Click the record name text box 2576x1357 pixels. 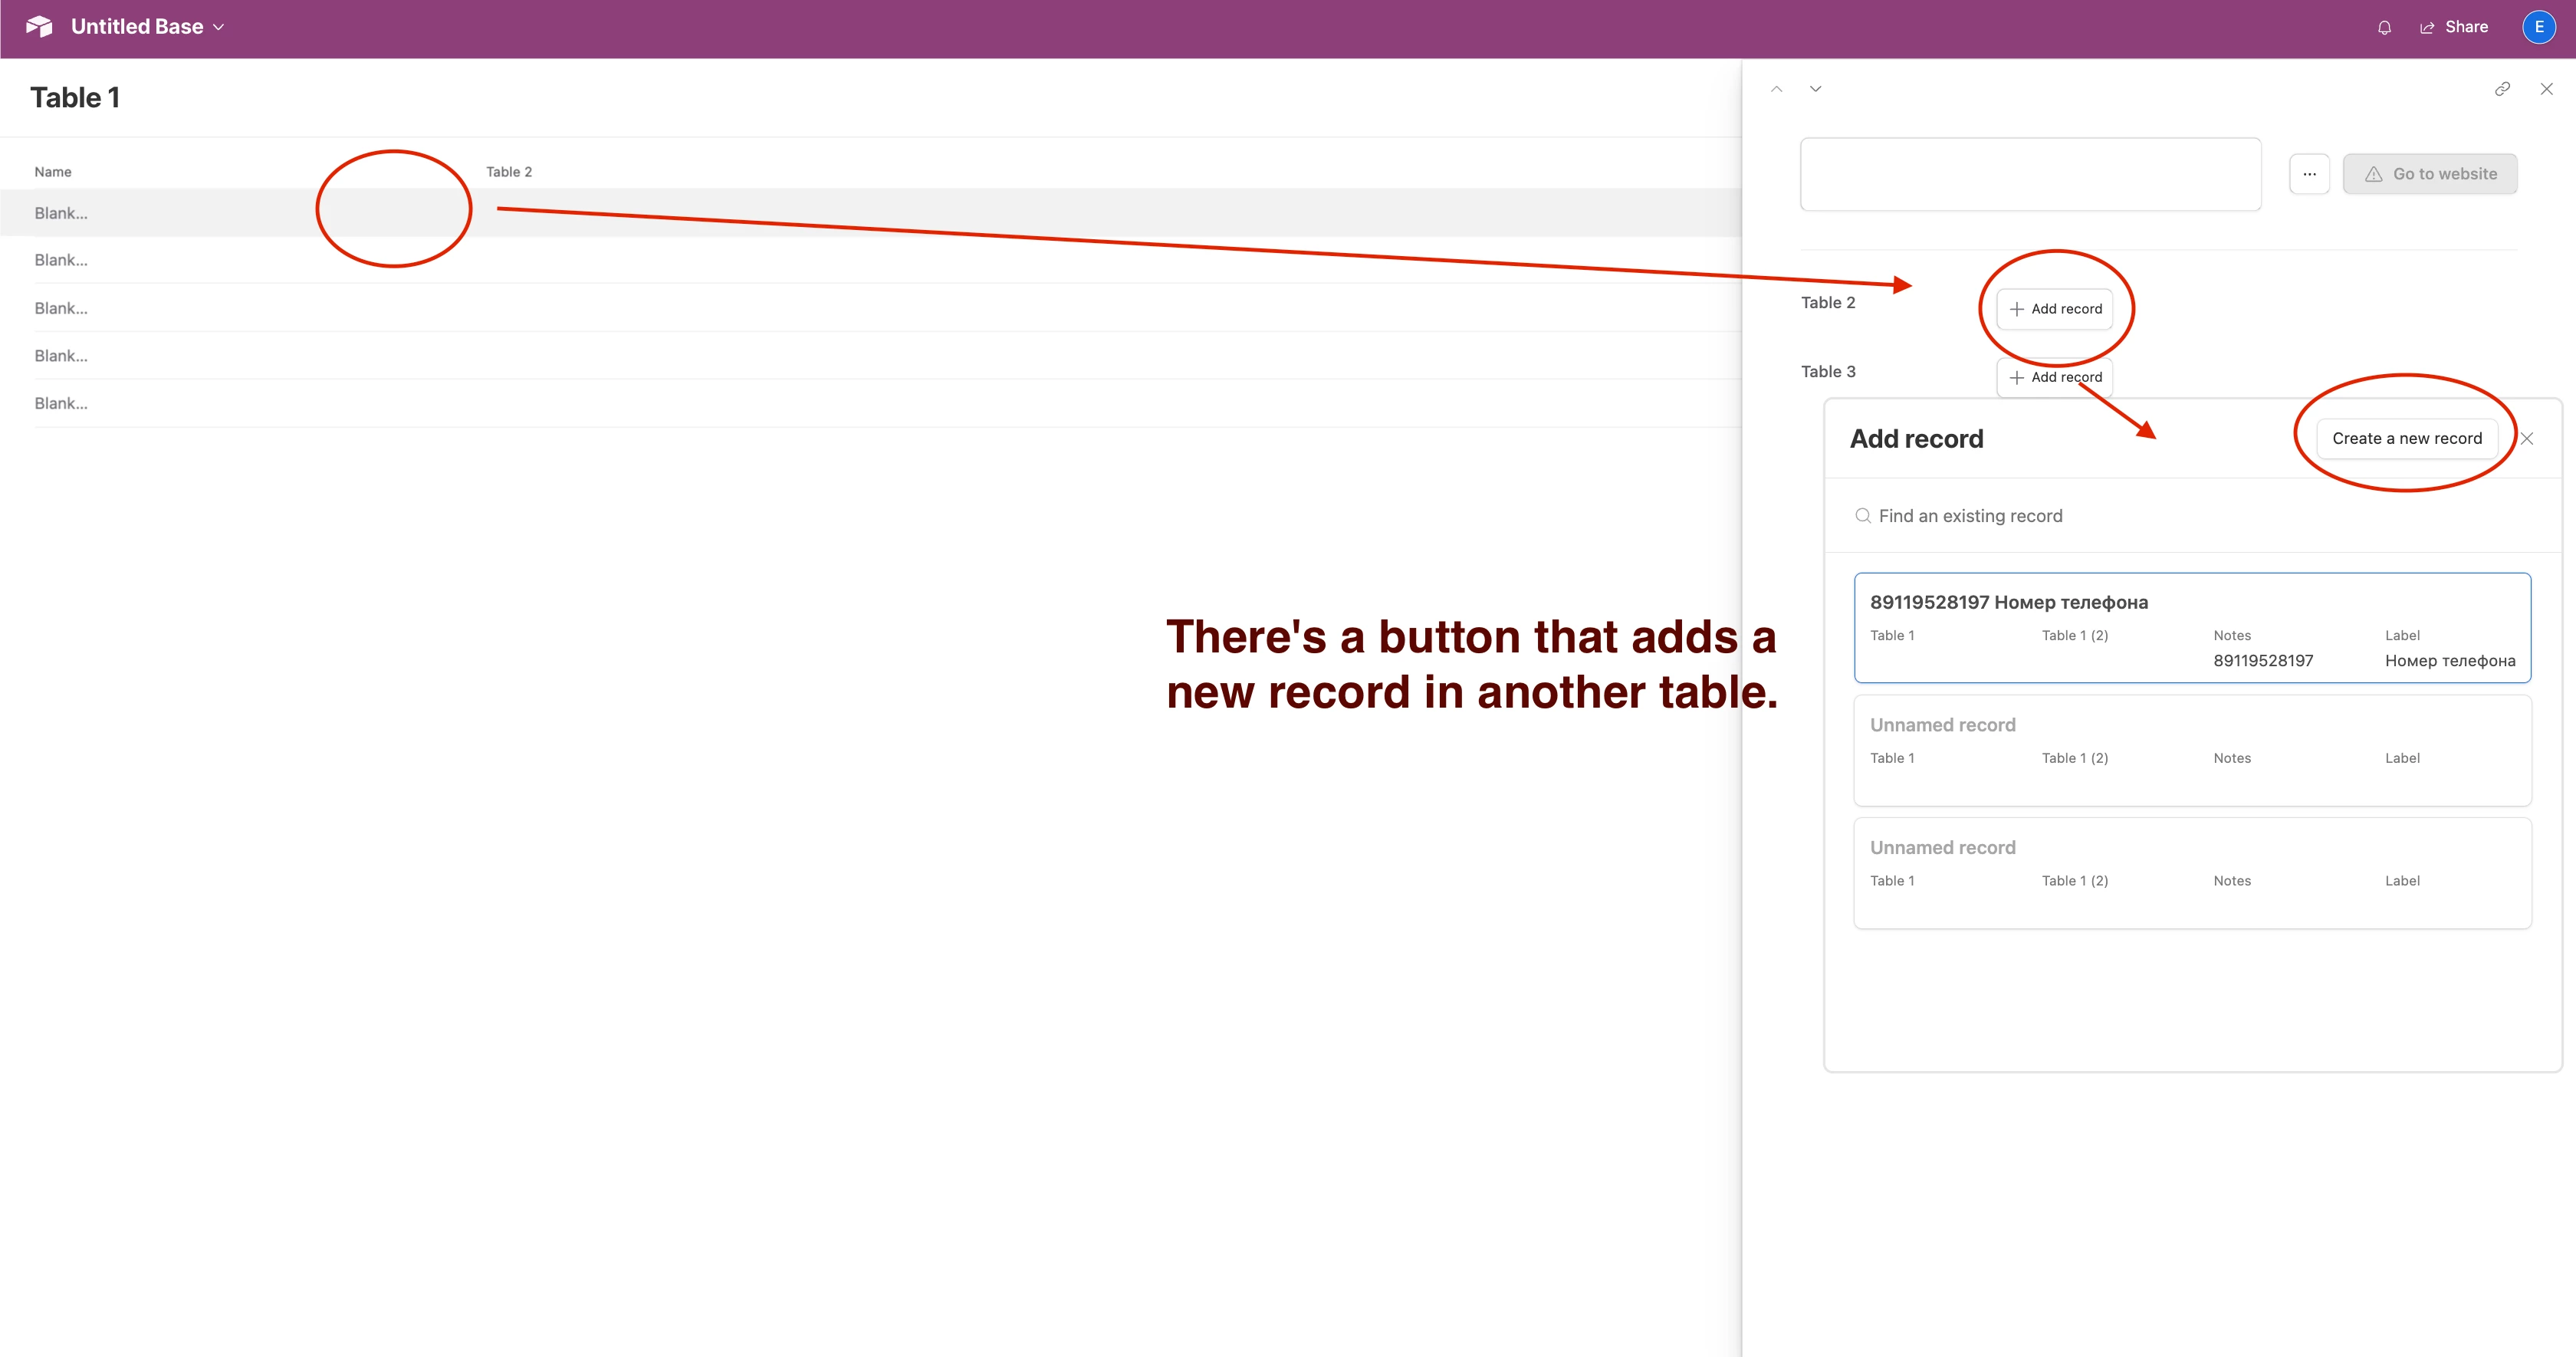[2030, 174]
